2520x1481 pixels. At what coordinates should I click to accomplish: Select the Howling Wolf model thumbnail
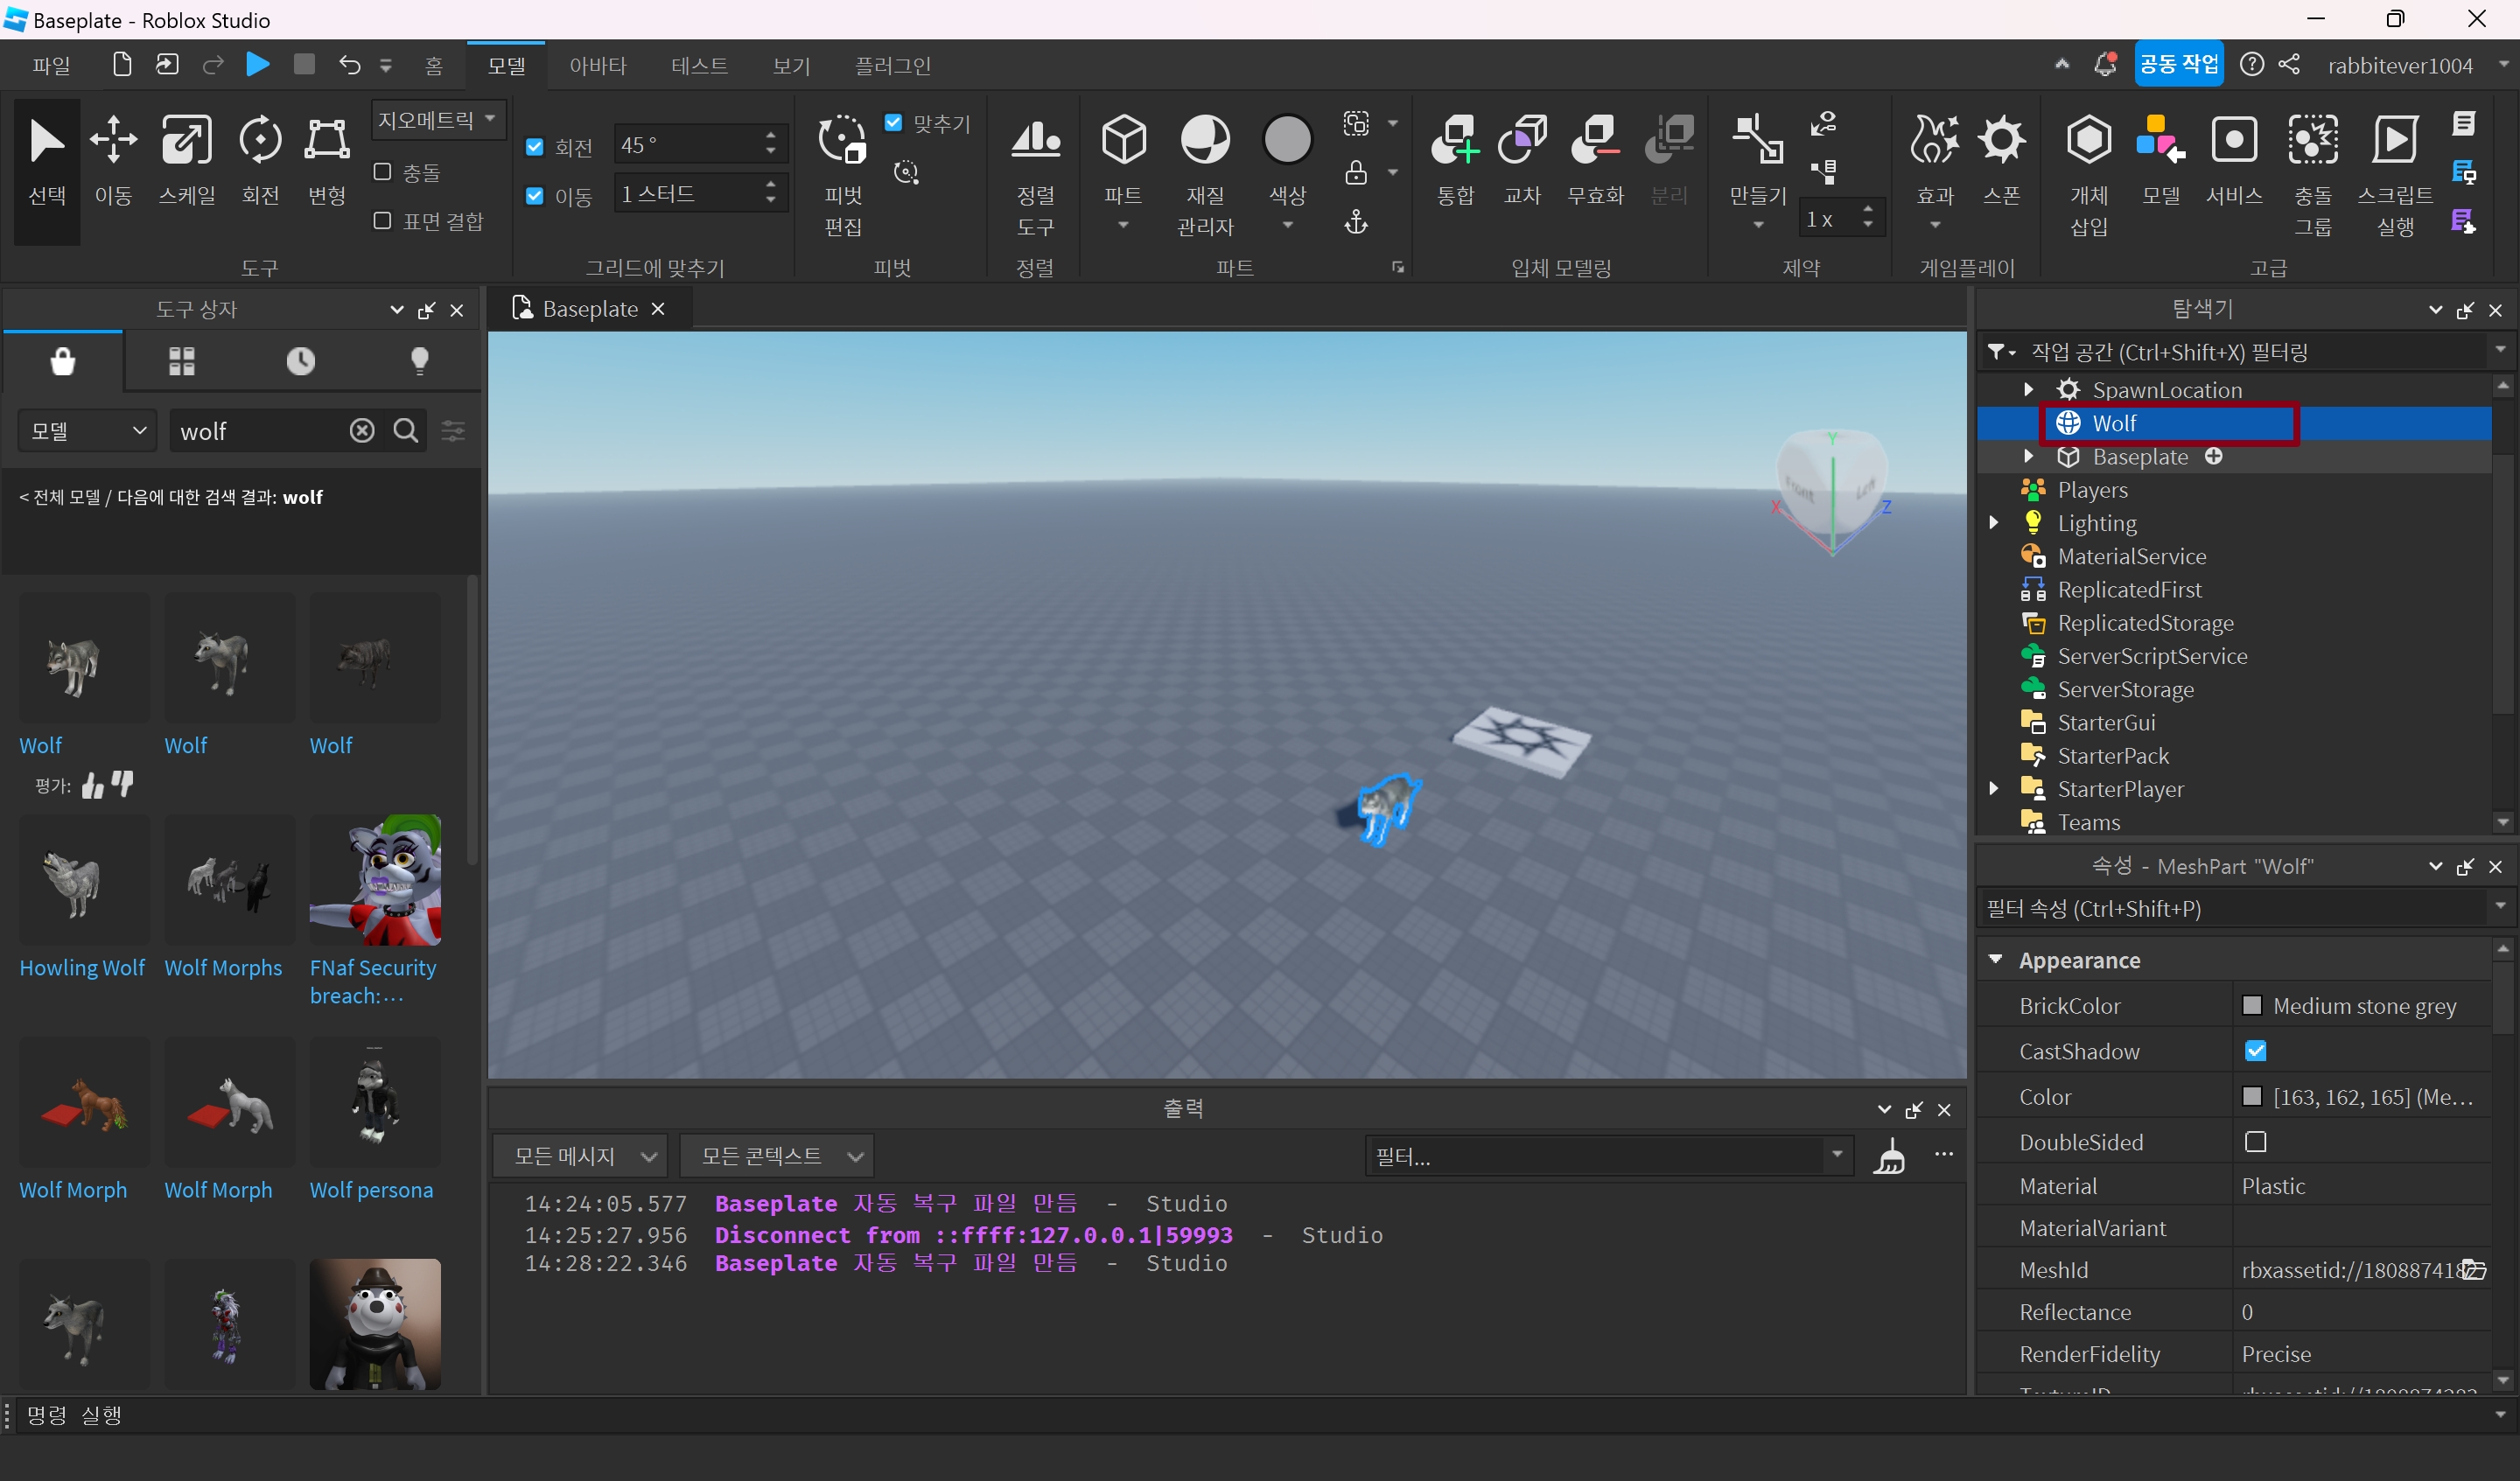[x=83, y=882]
